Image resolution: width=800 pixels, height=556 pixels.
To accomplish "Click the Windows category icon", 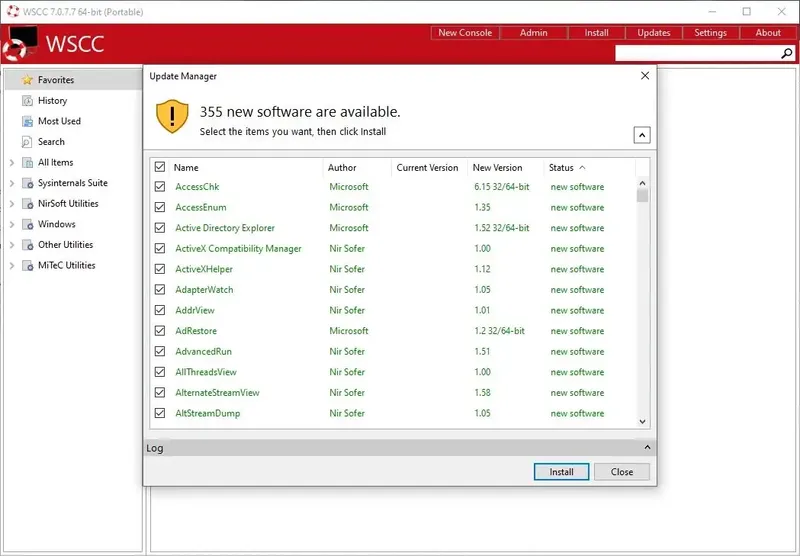I will (28, 224).
